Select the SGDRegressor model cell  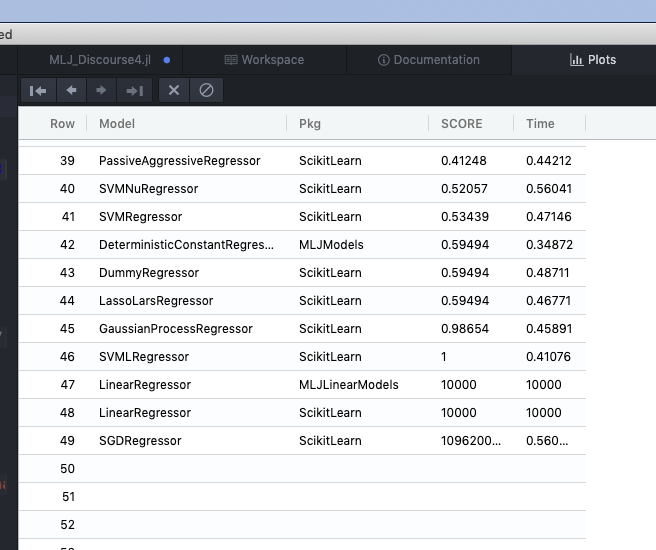[140, 441]
